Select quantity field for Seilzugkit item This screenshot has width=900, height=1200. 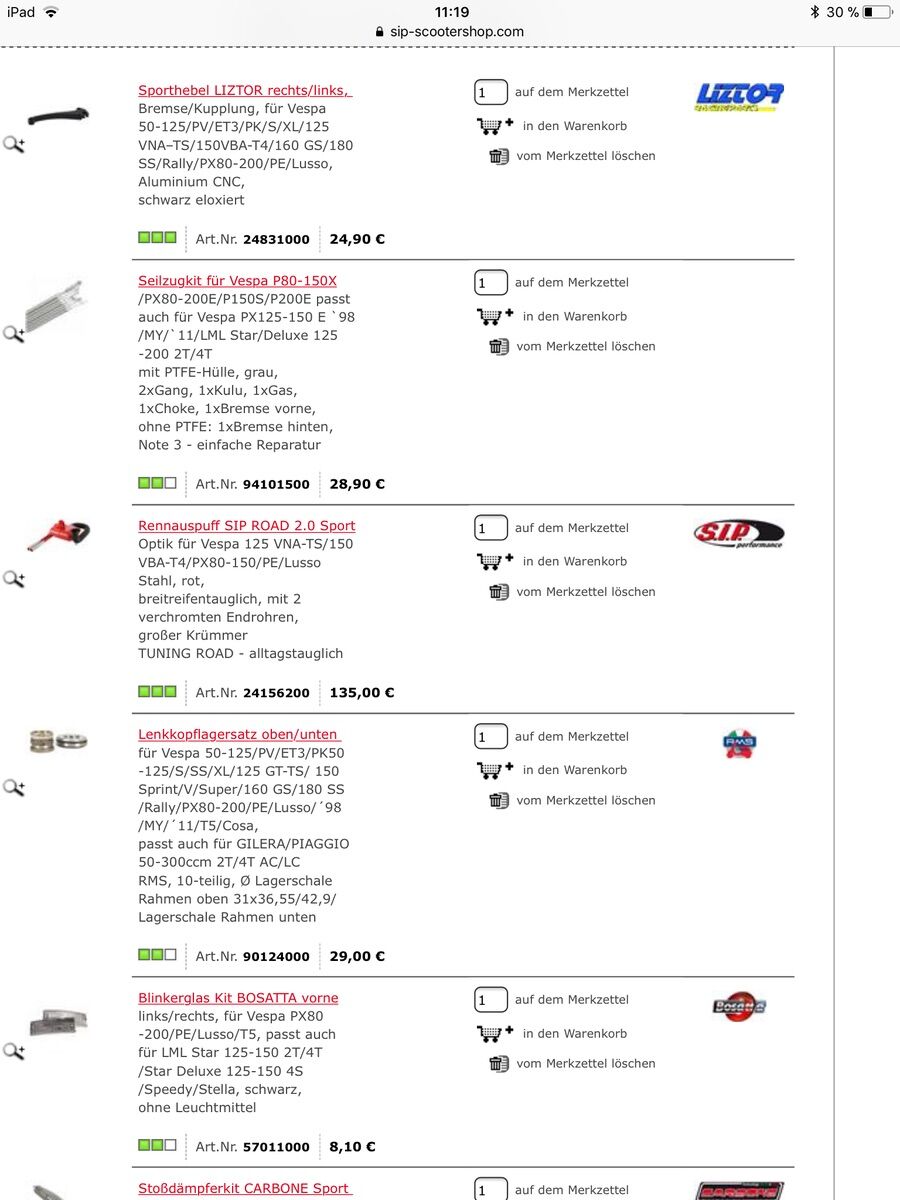pyautogui.click(x=490, y=283)
